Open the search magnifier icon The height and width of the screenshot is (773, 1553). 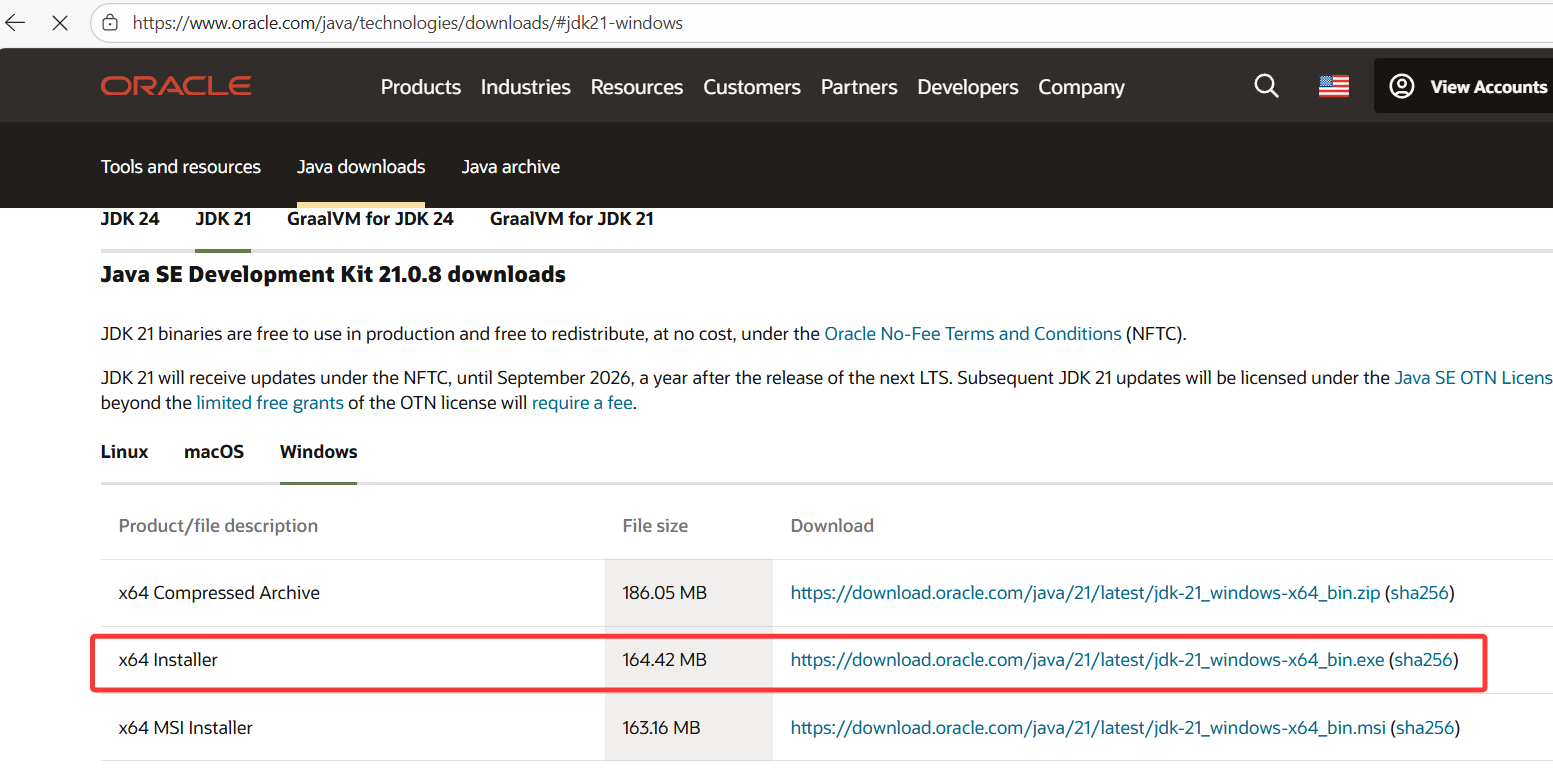coord(1266,86)
